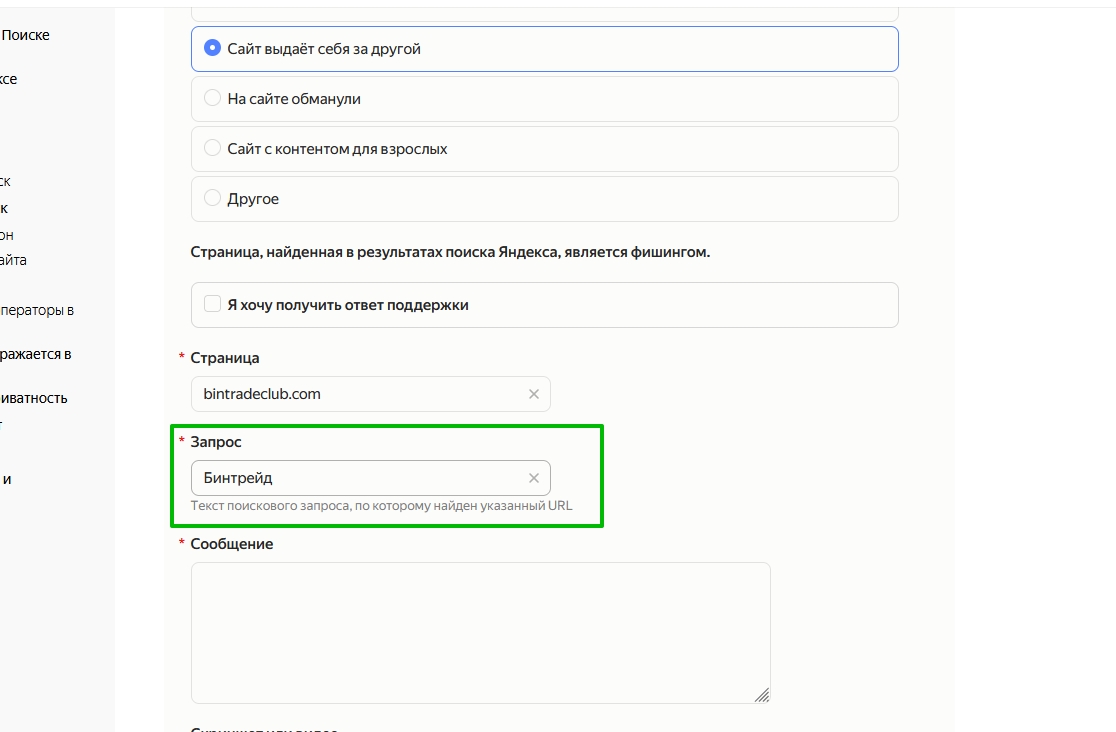1116x732 pixels.
Task: Go to the sidebar item ending in 'йта'
Action: (13, 260)
